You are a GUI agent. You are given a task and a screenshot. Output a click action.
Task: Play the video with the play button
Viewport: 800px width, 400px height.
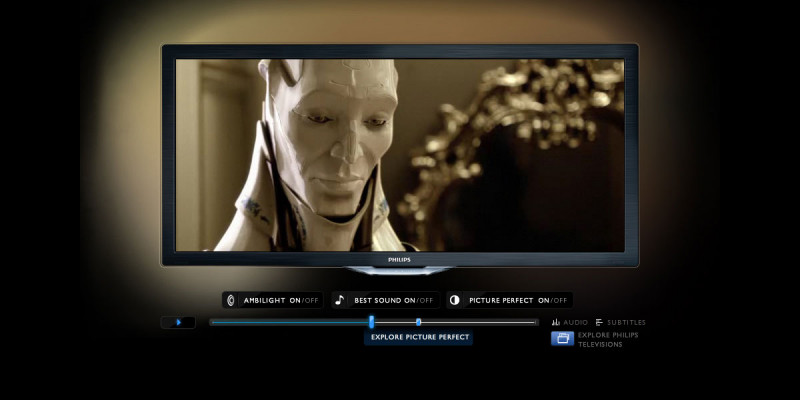178,322
